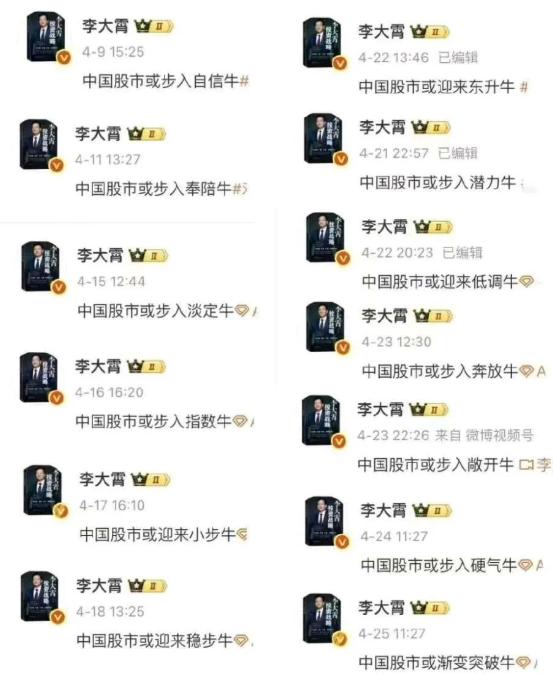Screen dimensions: 553x674
Task: Click 已编辑 label on the 4-22 20:23 post
Action: coord(462,253)
